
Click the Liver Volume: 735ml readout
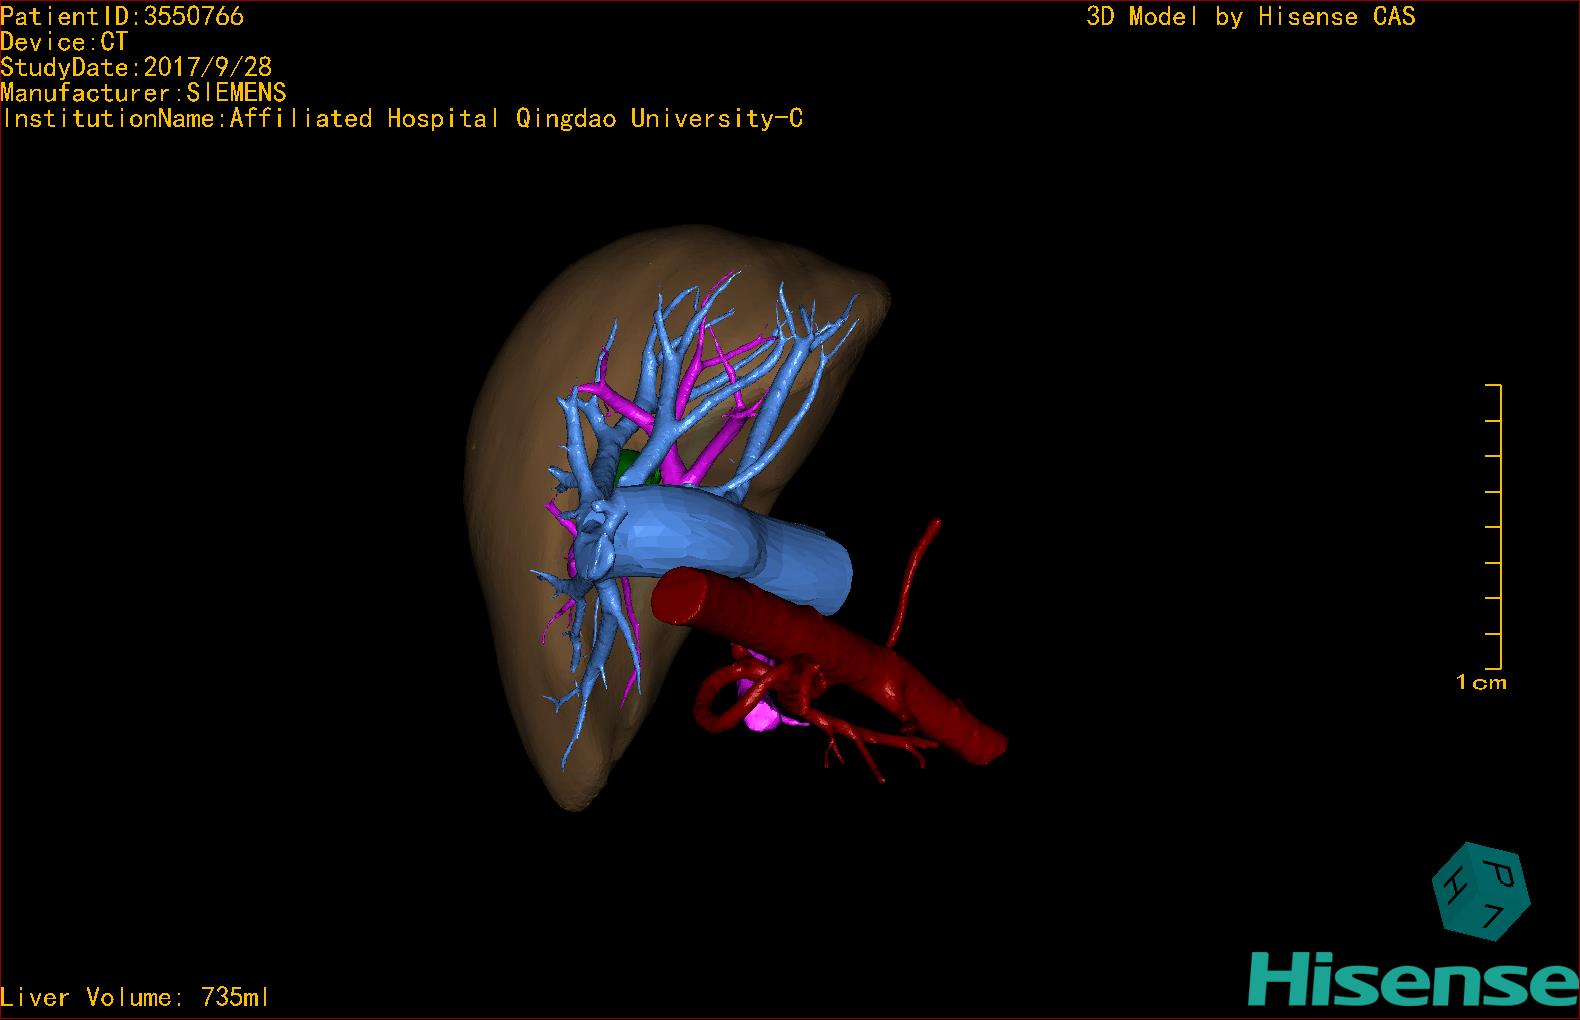point(135,997)
